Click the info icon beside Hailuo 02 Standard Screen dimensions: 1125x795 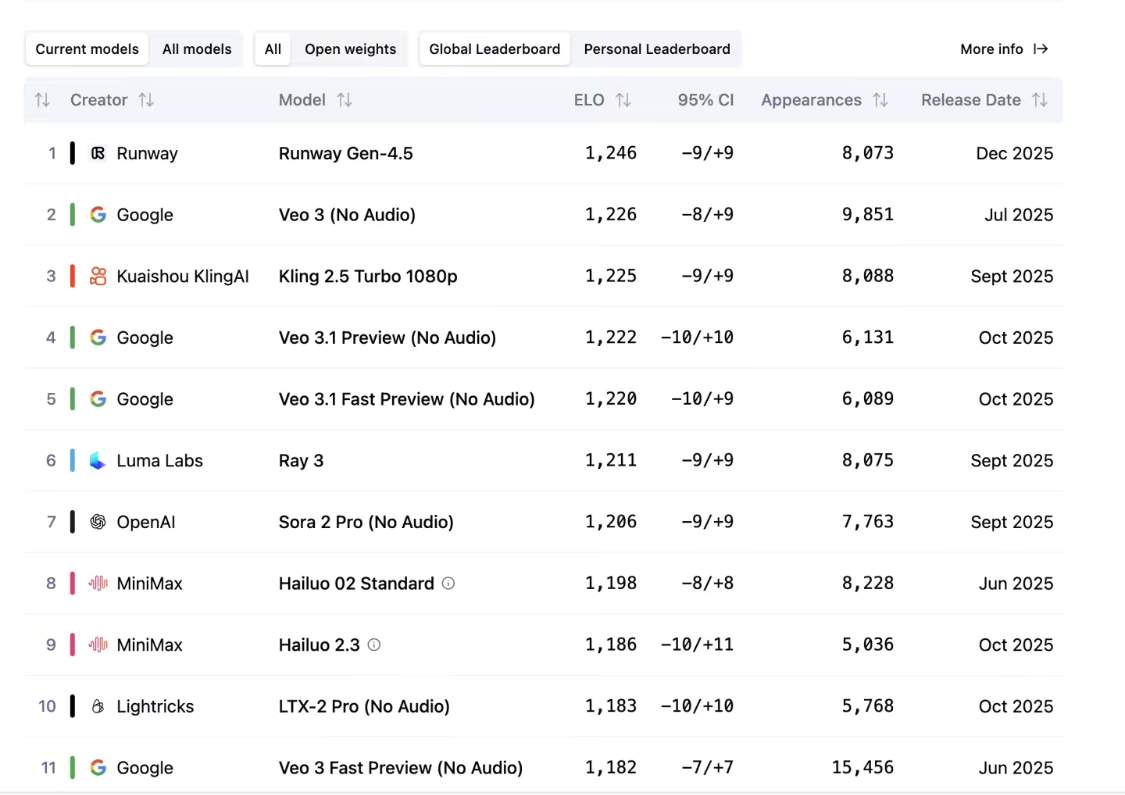448,583
